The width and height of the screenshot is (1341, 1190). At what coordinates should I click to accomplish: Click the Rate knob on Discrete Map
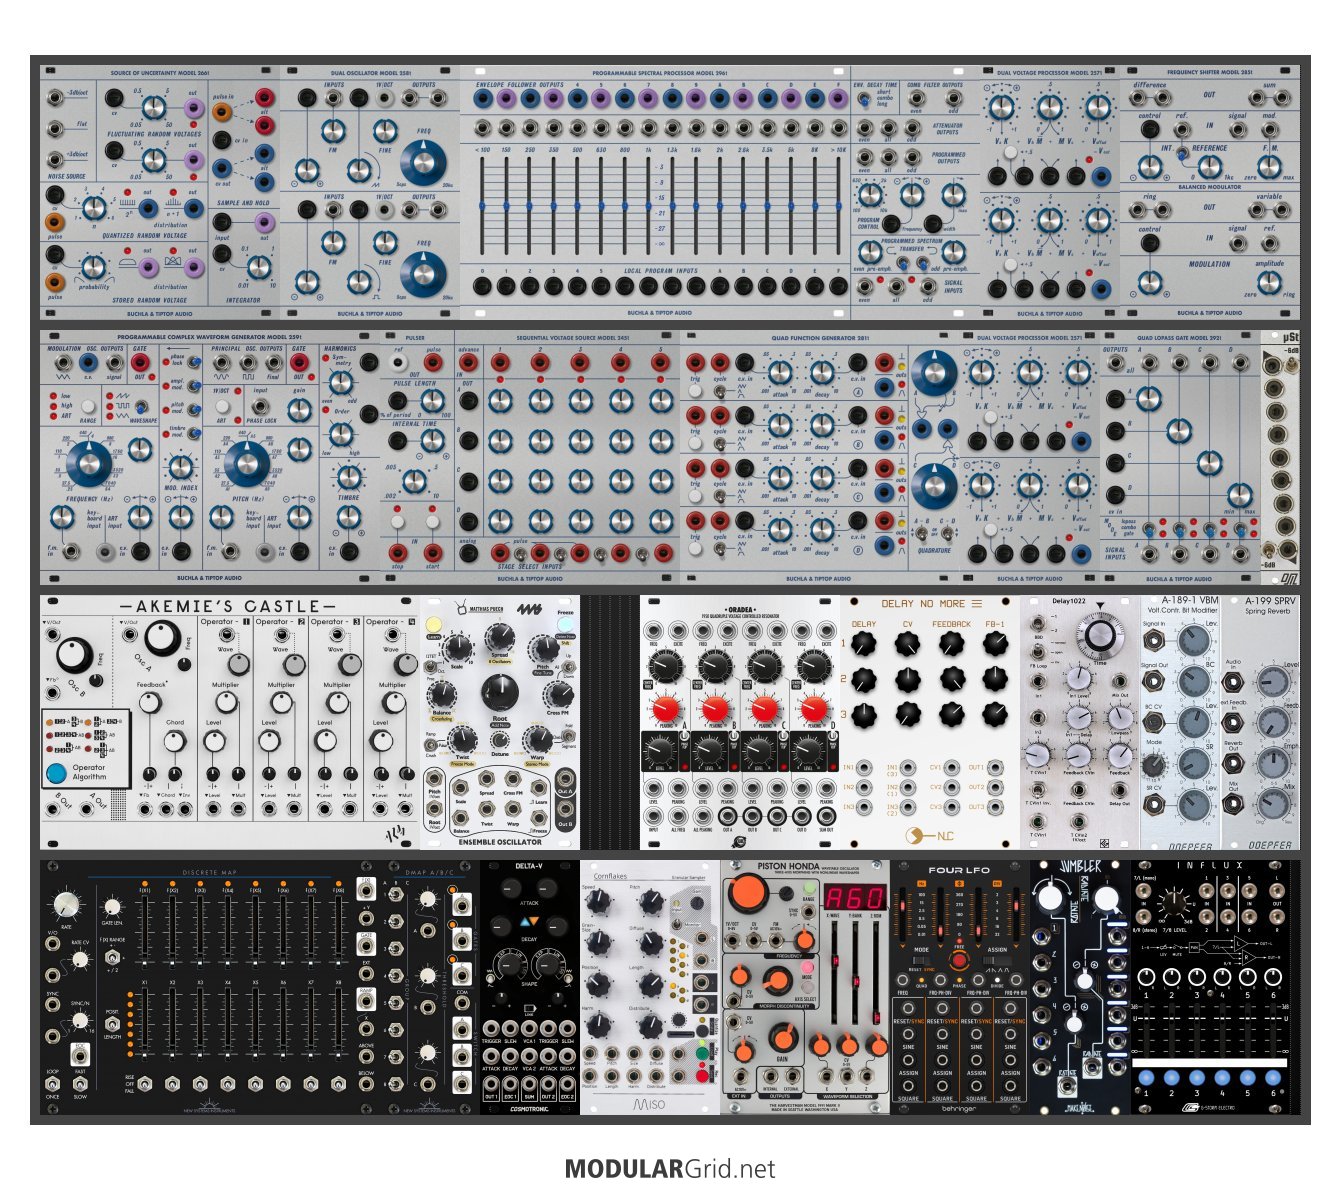point(66,905)
